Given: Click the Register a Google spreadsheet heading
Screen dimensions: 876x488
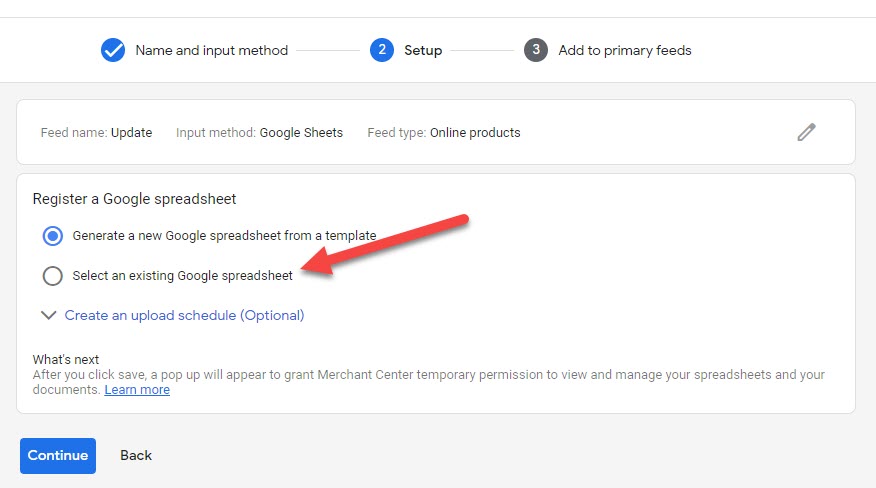Looking at the screenshot, I should (134, 199).
